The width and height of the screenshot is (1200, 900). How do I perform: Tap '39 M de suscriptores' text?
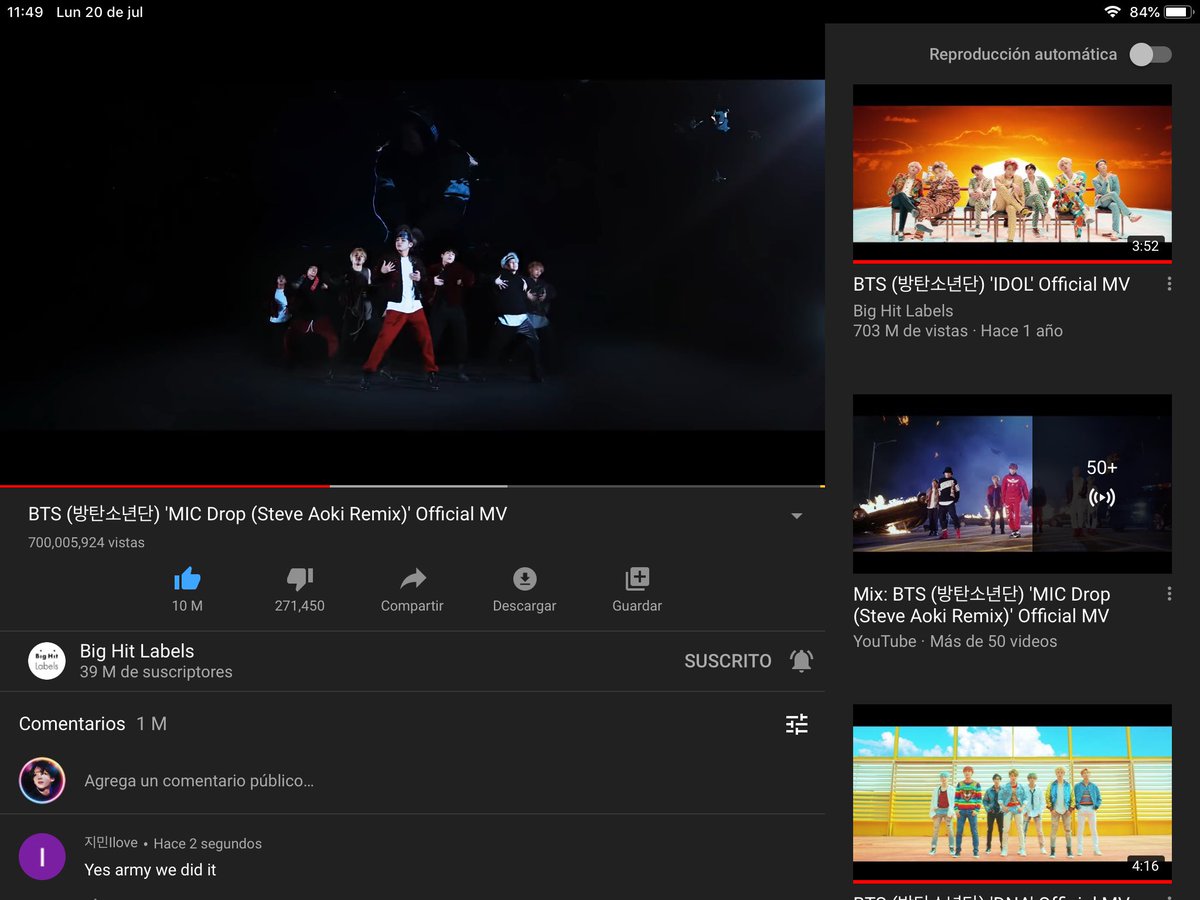pos(156,673)
